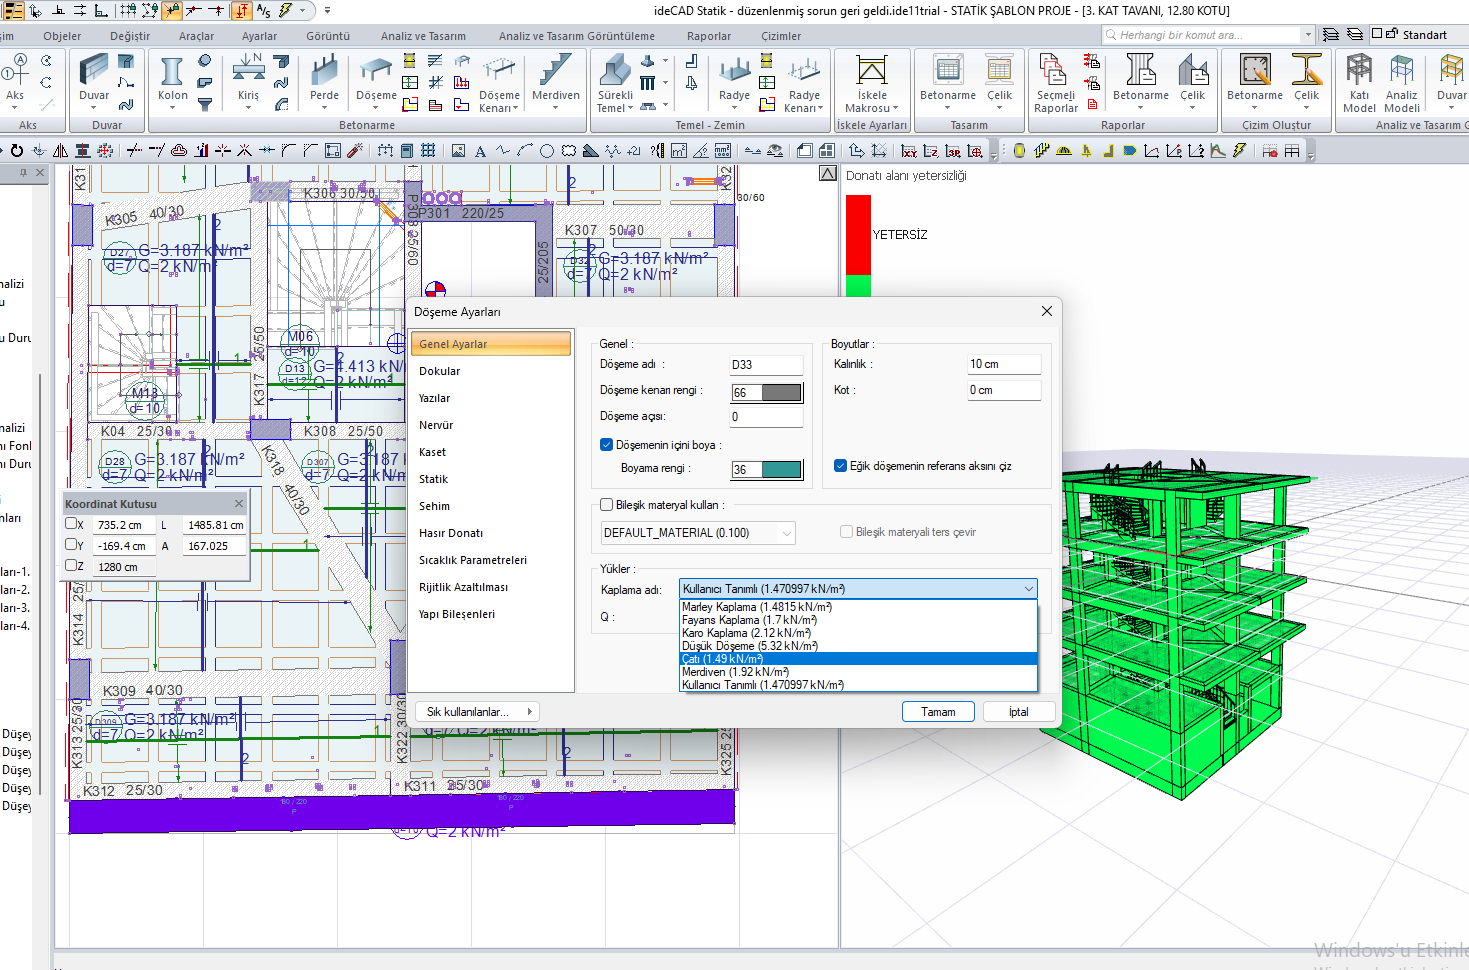Cancel the dialog with İptal
The width and height of the screenshot is (1469, 970).
[1019, 712]
